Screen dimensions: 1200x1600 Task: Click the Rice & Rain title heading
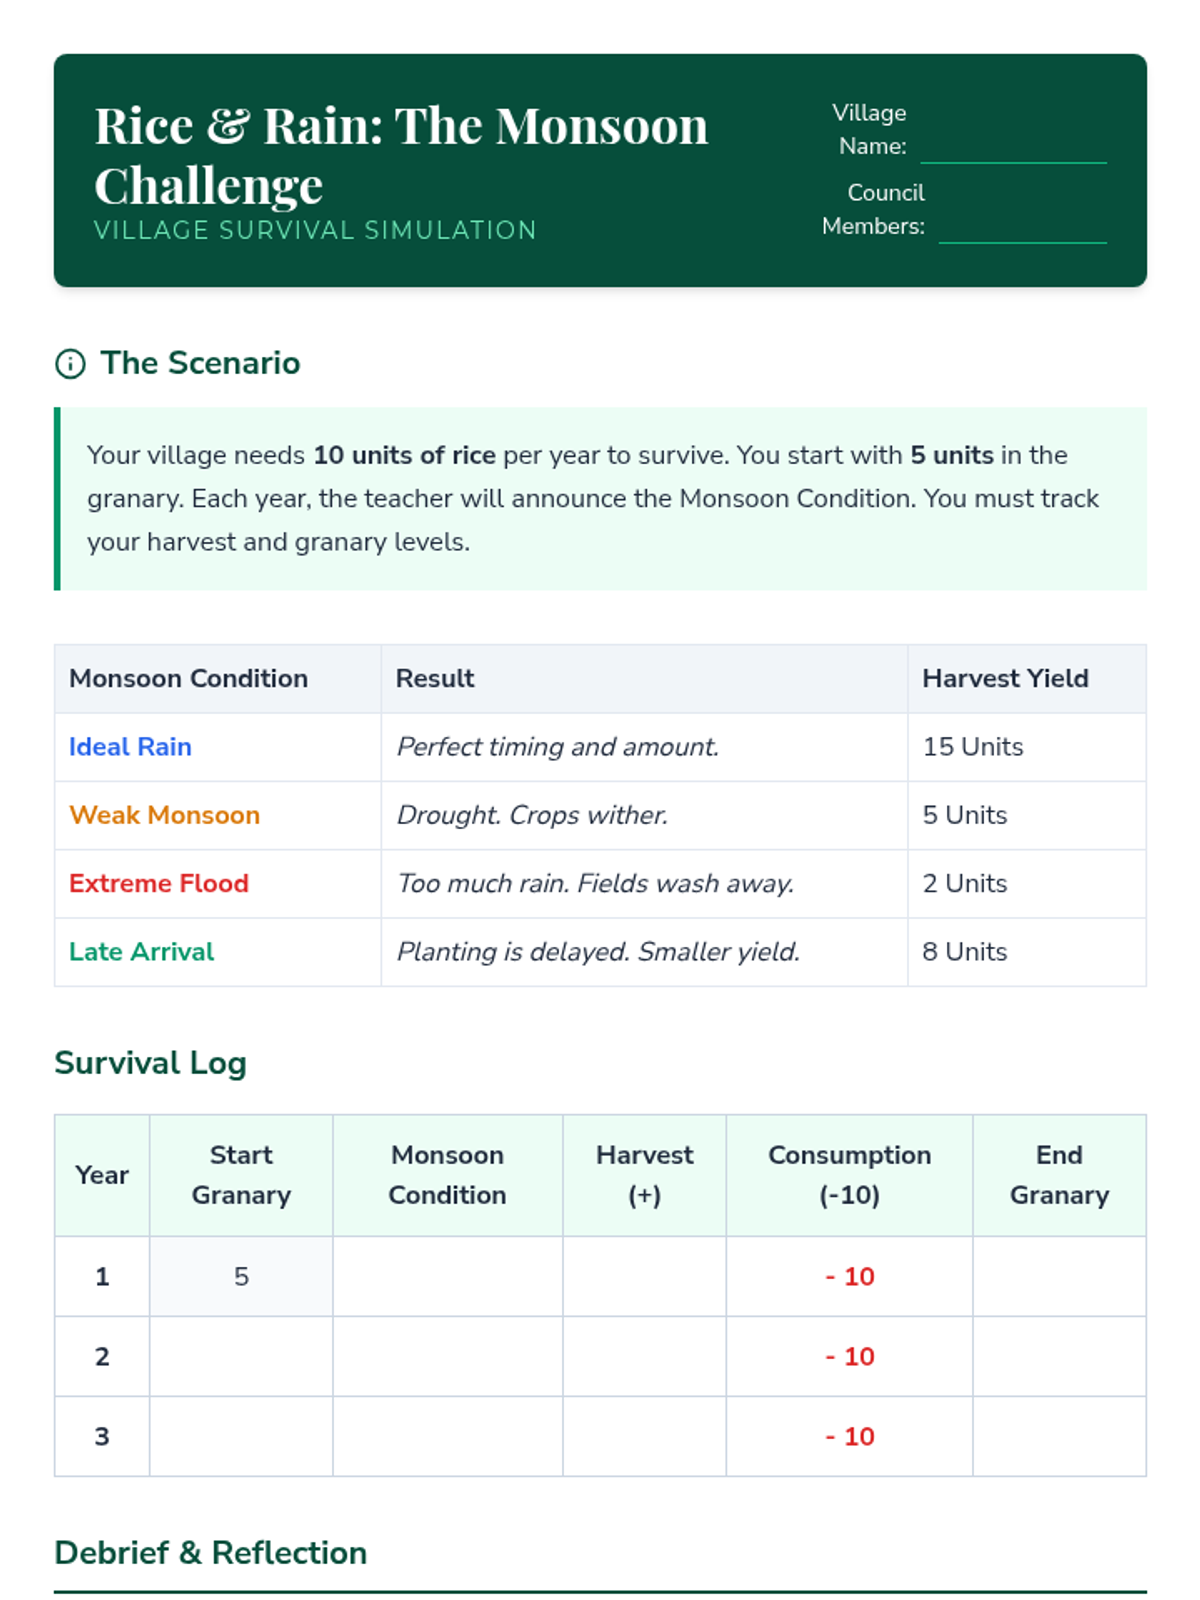pos(400,155)
